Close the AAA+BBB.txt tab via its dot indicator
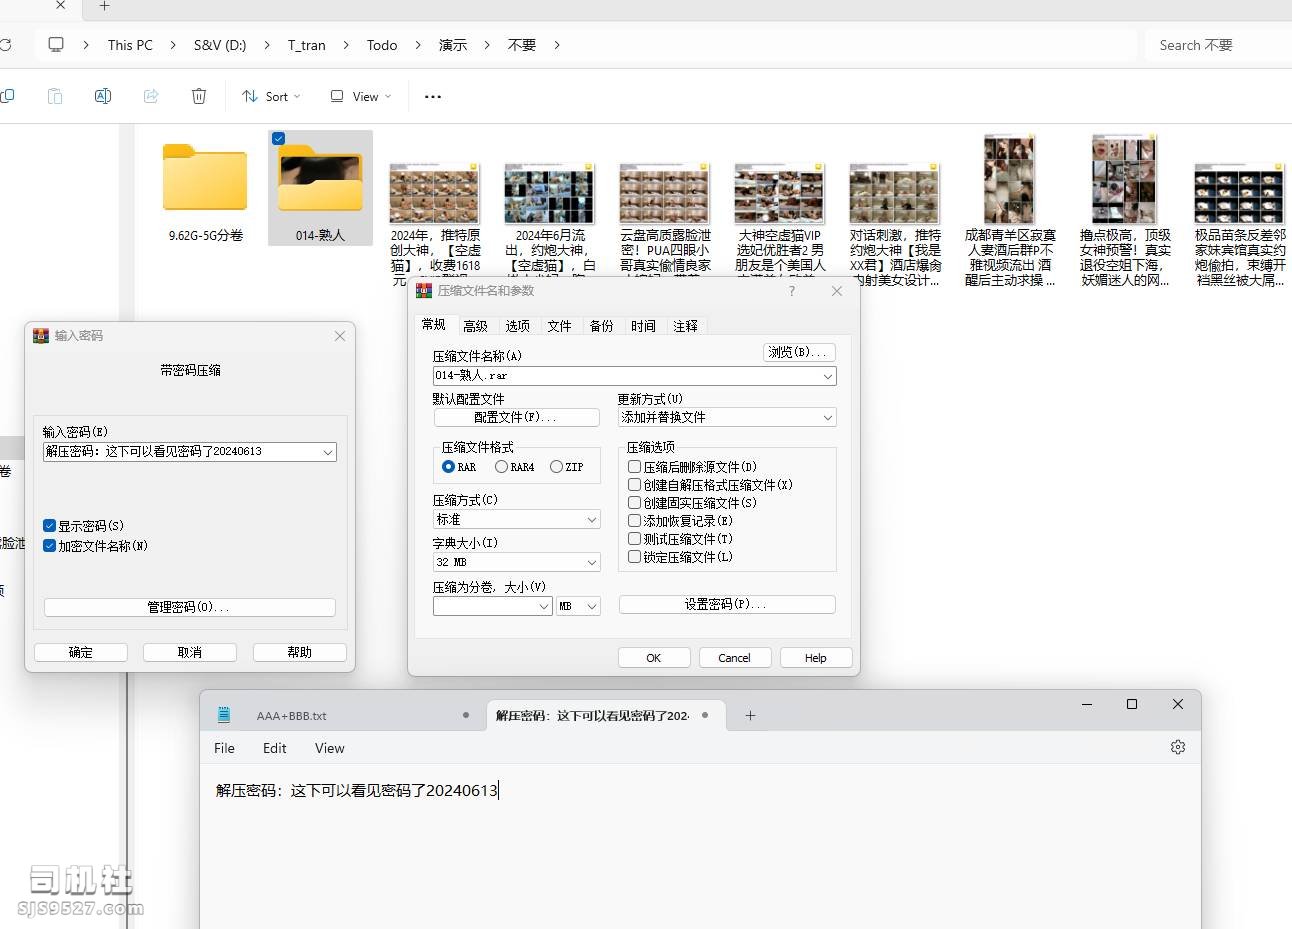Viewport: 1292px width, 929px height. (466, 715)
